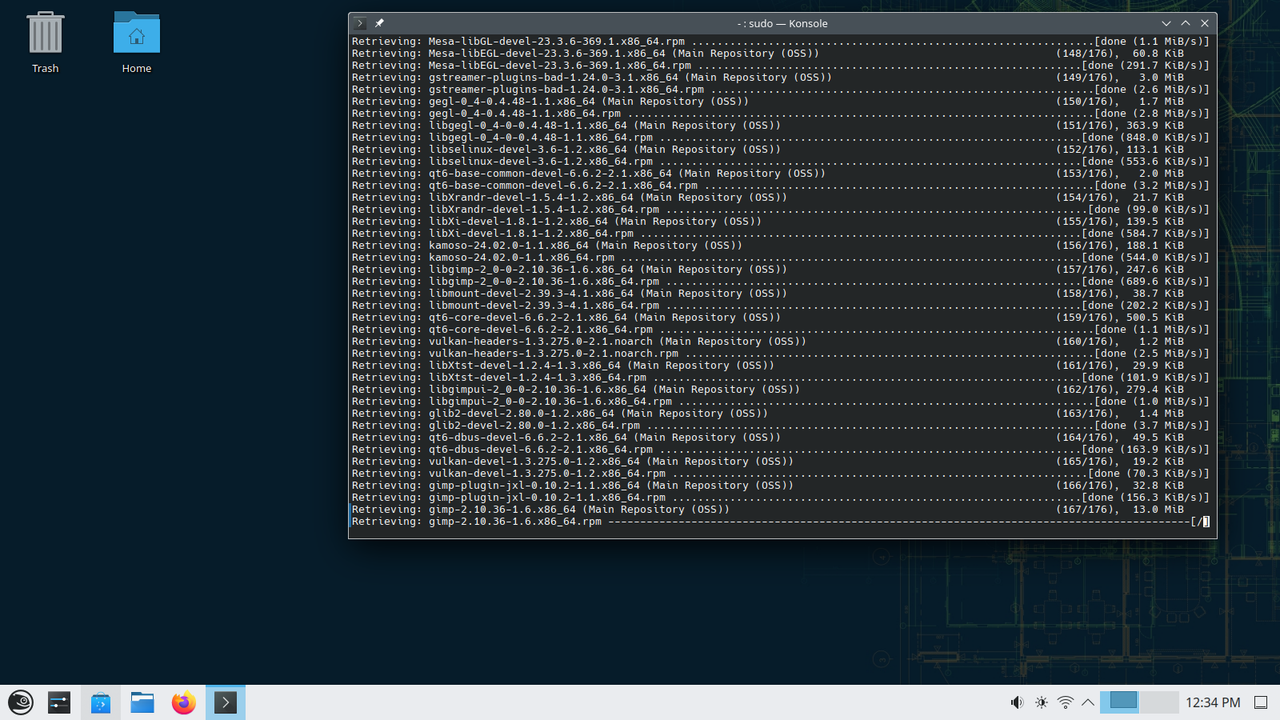Click the gimp-plugin-jxl-0.10.2-1.1.x86_64.rpm line
This screenshot has width=1280, height=720.
780,497
